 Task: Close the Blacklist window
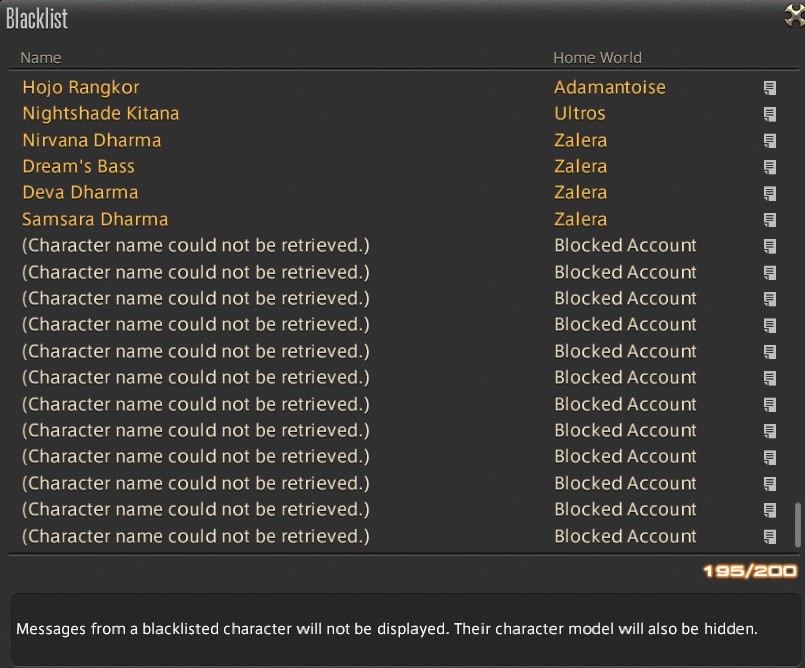pyautogui.click(x=795, y=14)
